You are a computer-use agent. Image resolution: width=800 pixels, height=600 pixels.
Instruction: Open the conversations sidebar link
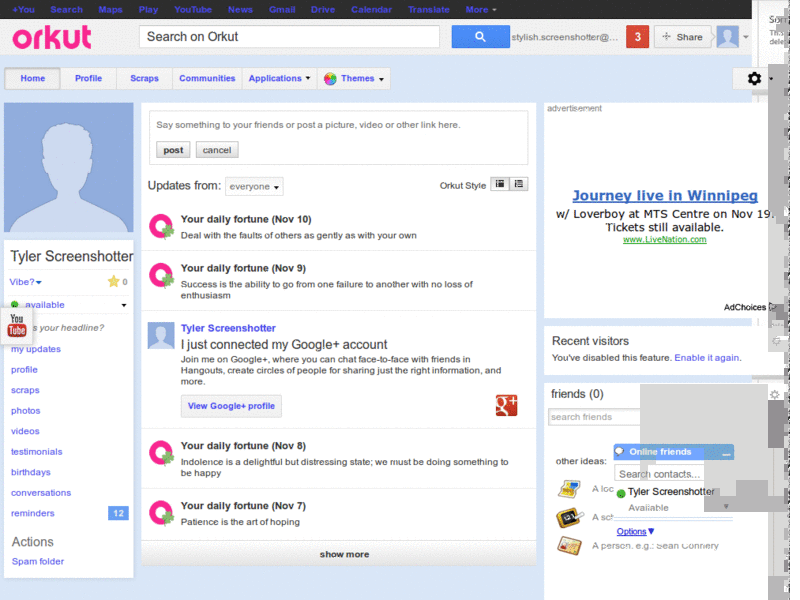pos(41,493)
